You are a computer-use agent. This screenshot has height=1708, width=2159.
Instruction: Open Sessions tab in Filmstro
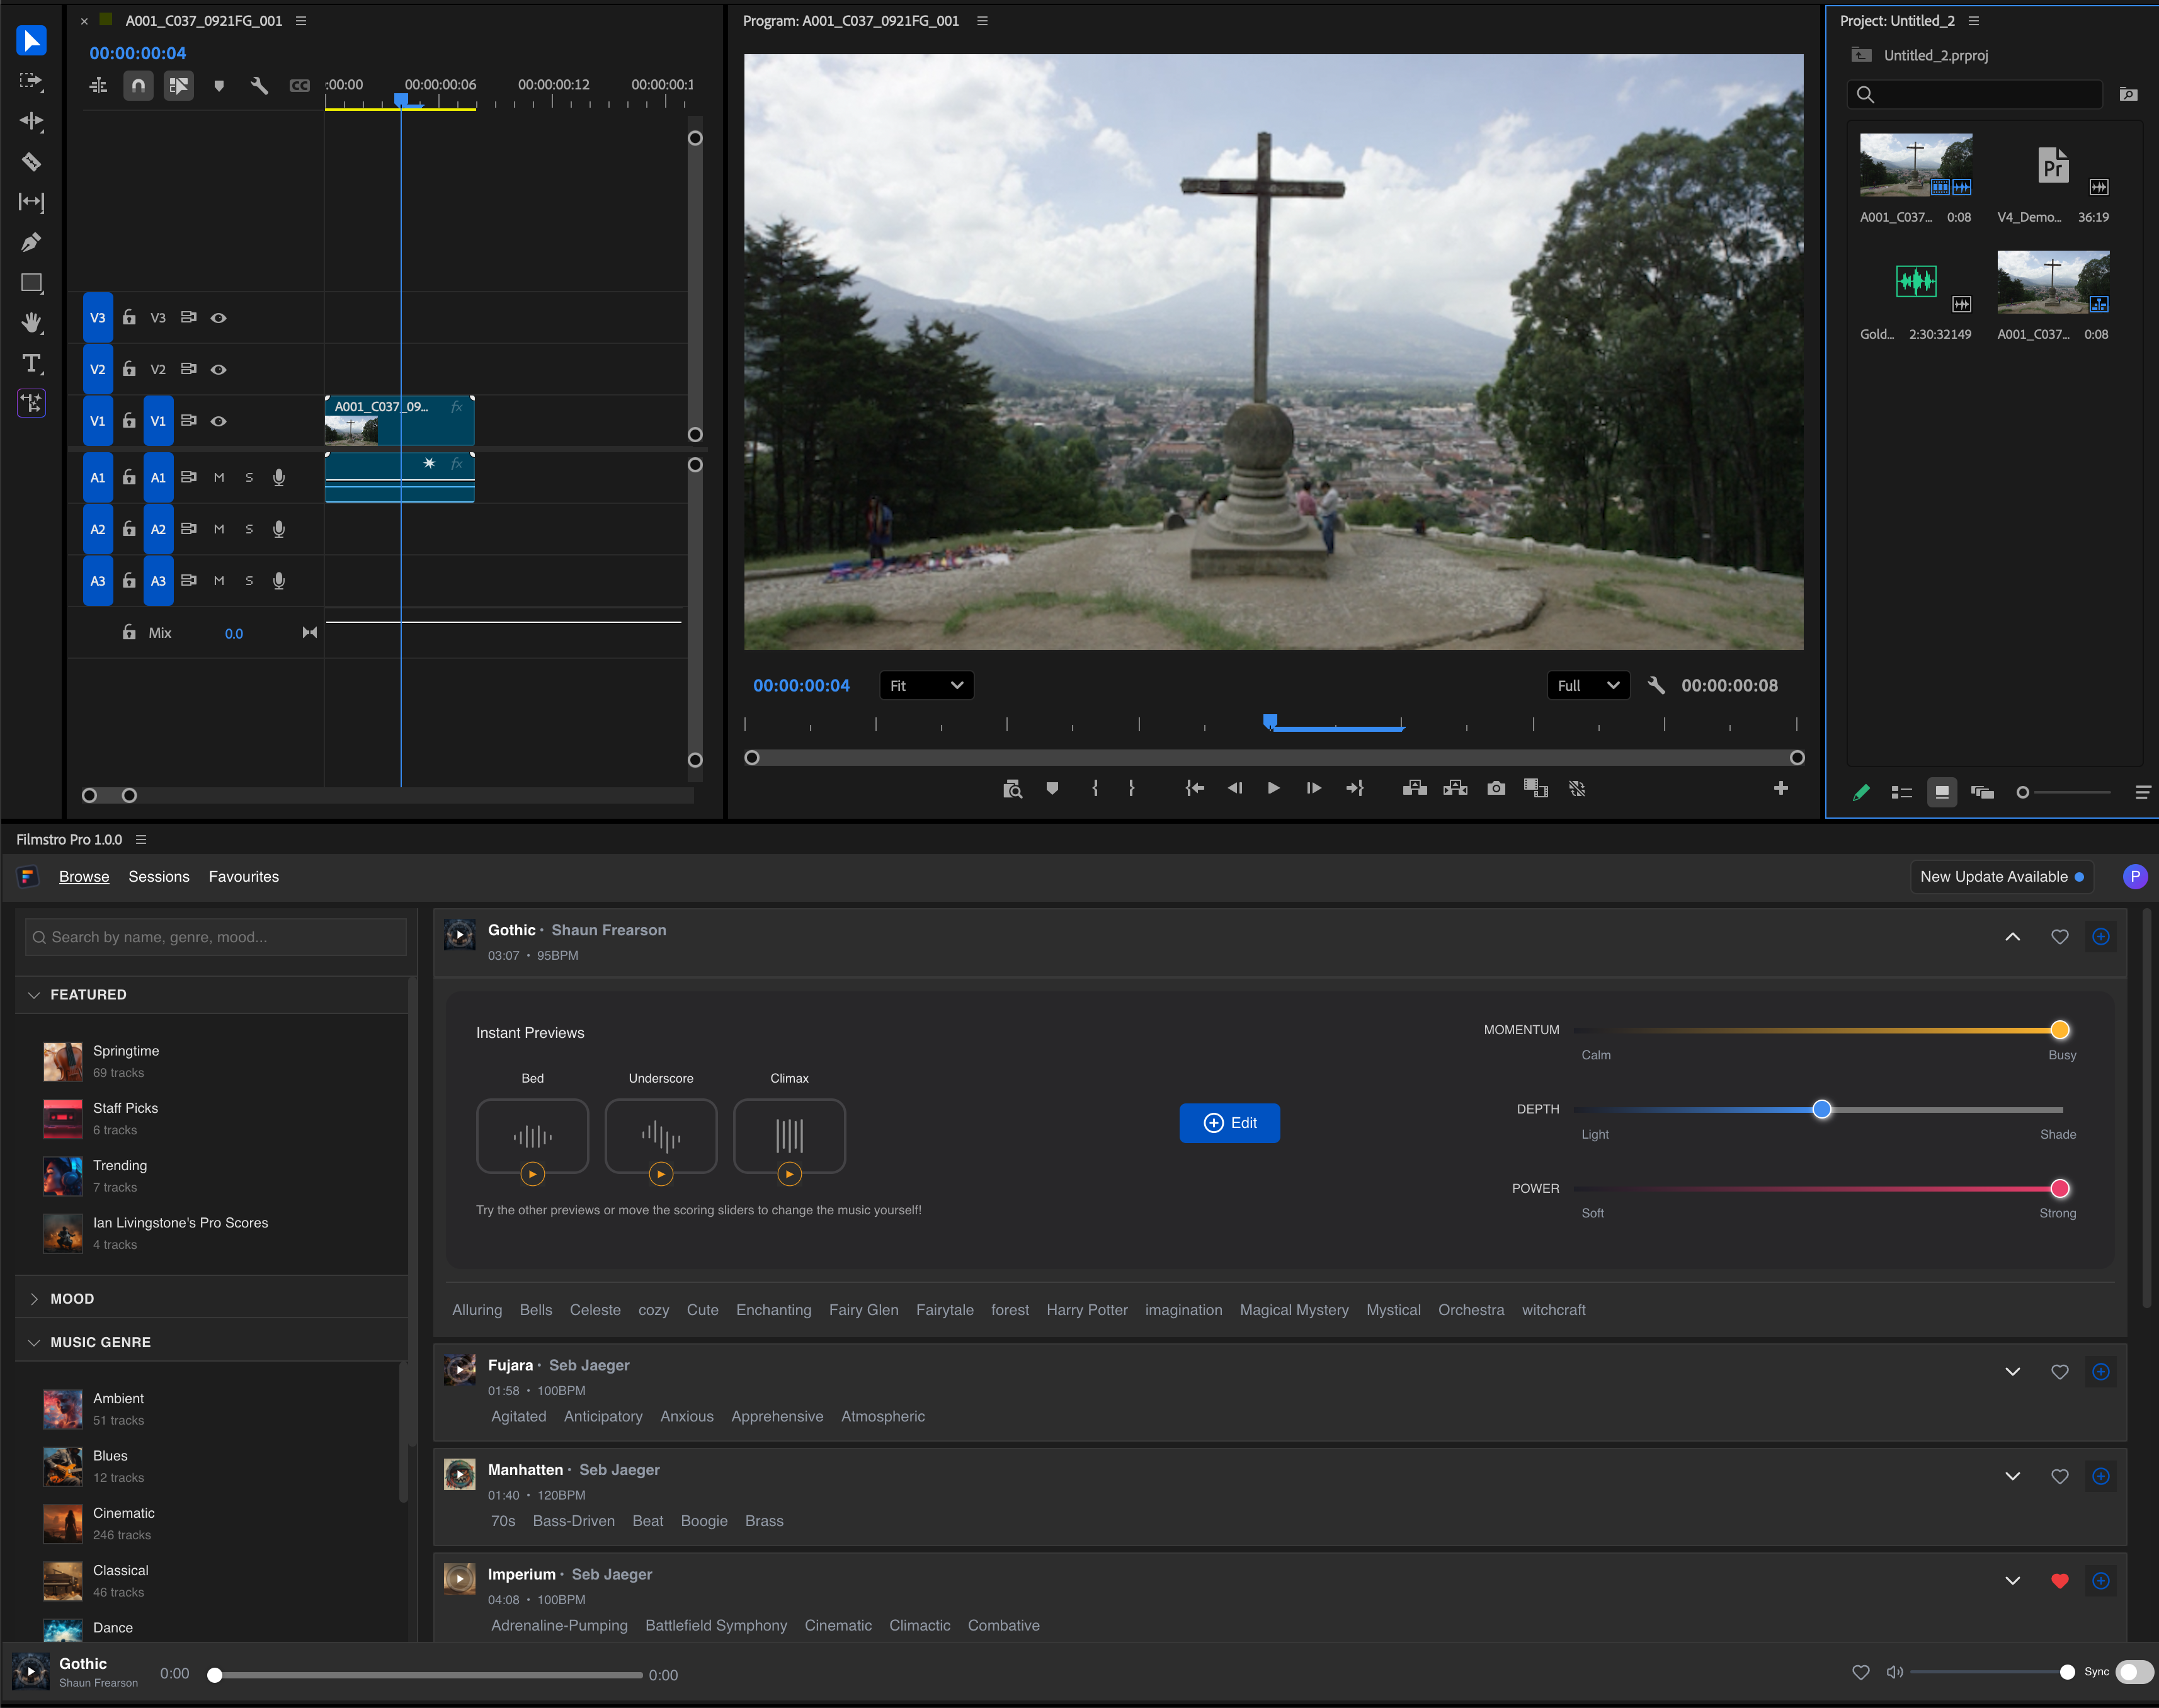click(158, 876)
